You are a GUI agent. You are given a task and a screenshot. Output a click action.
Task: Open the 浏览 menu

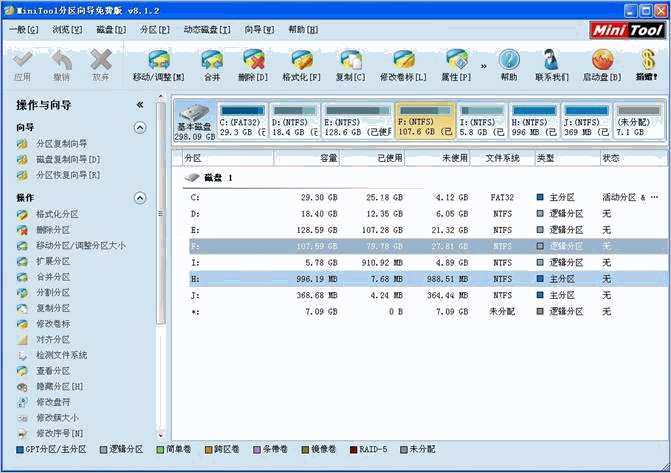67,30
